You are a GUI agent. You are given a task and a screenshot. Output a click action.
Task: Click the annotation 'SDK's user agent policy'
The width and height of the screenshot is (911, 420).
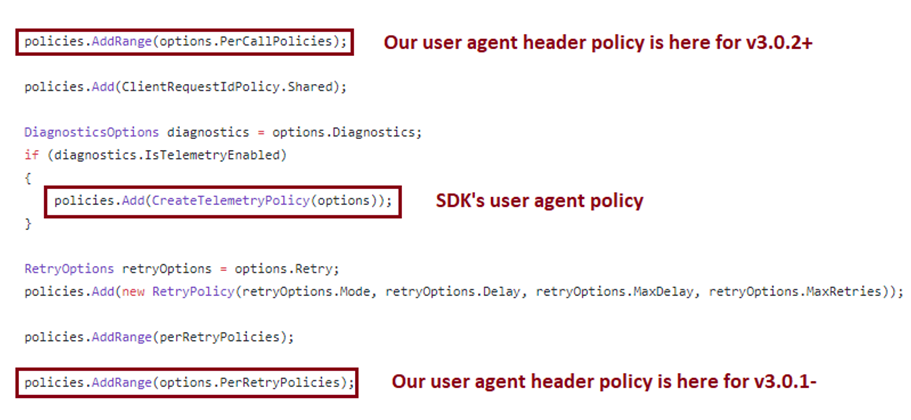point(540,201)
